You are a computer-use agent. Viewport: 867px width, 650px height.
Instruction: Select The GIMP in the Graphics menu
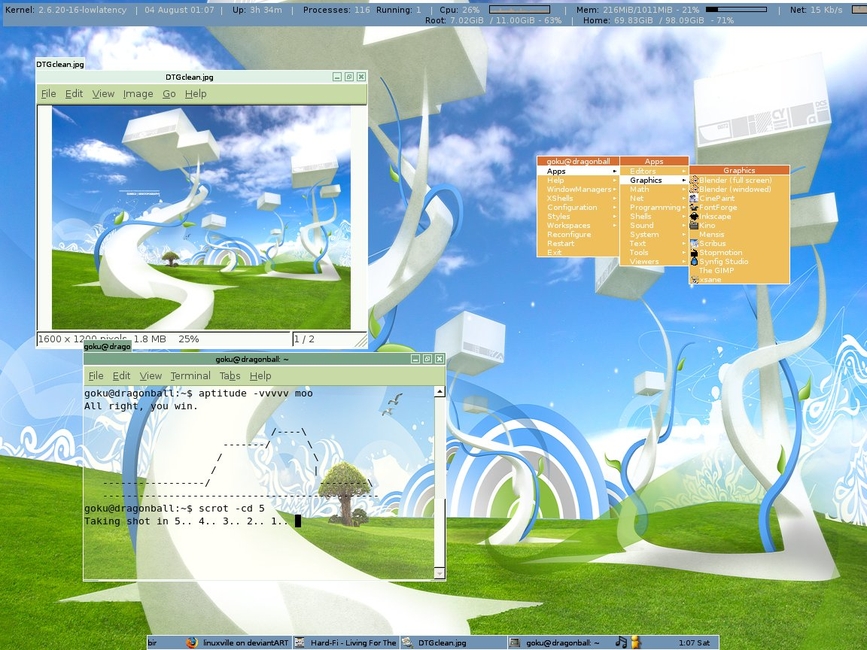[739, 270]
